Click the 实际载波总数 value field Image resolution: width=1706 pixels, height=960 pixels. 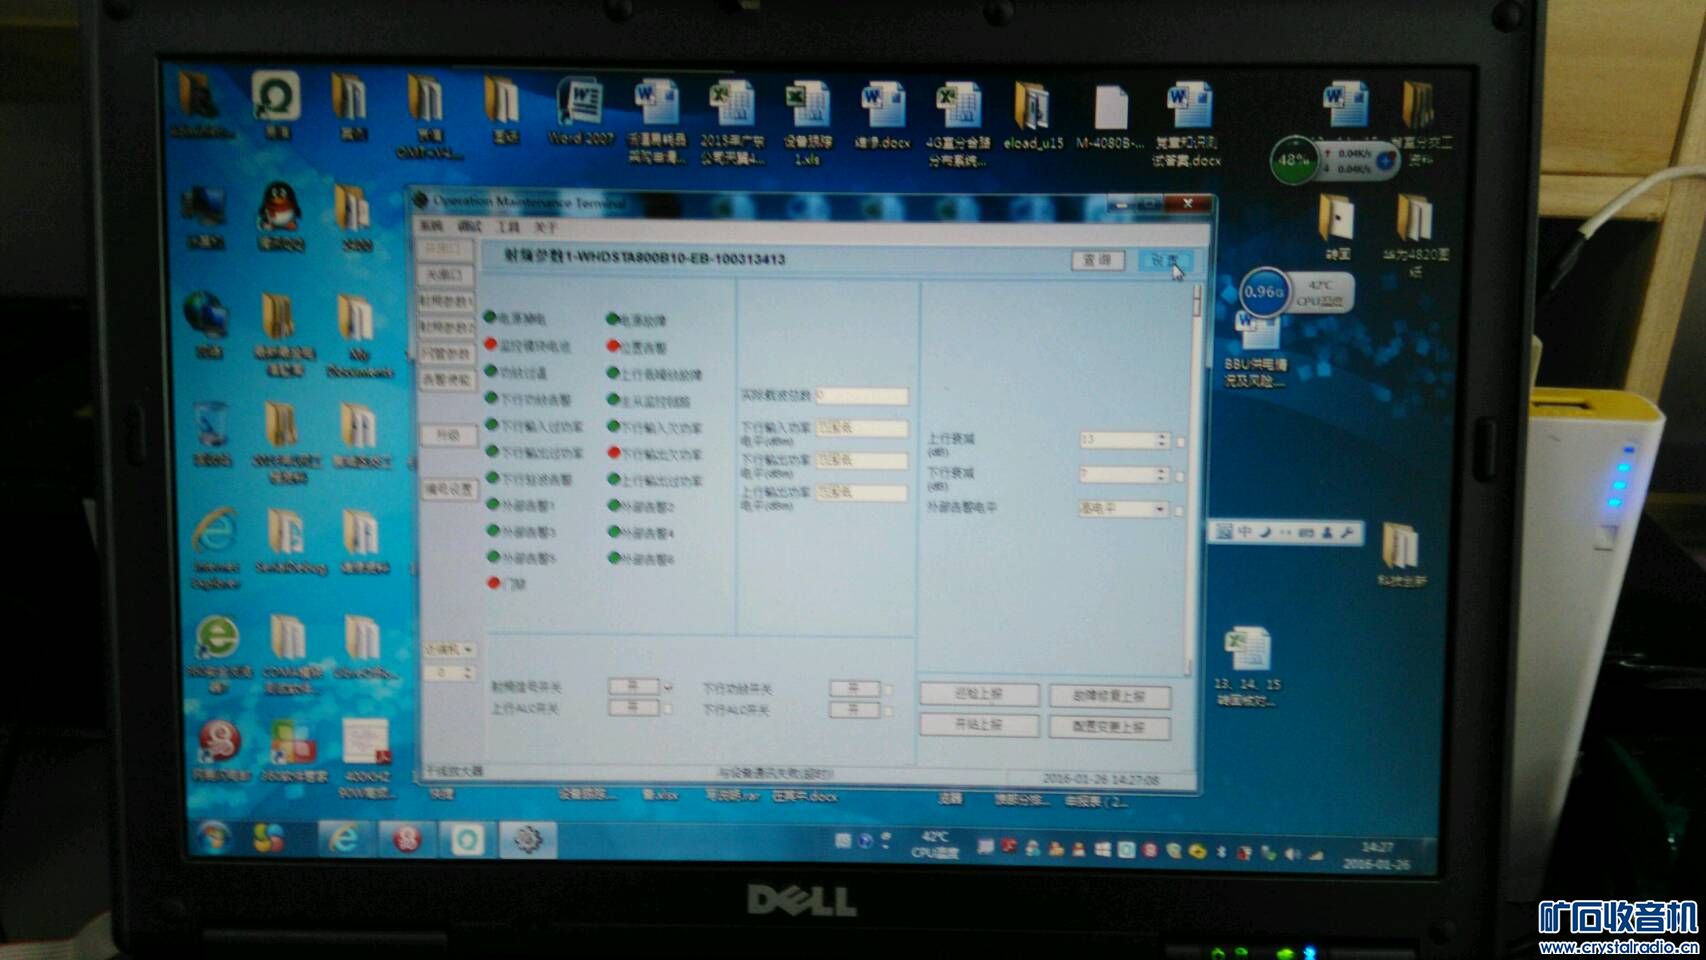point(861,396)
